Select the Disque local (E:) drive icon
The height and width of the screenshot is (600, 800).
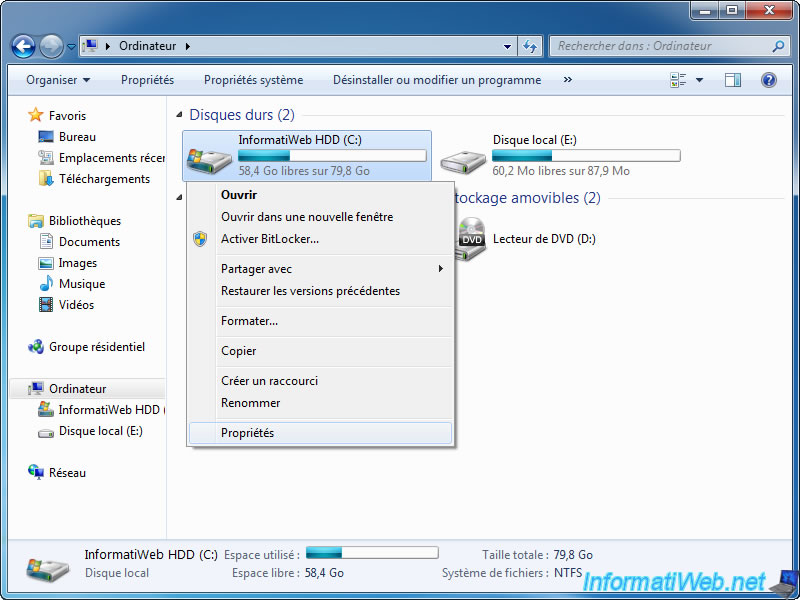464,156
